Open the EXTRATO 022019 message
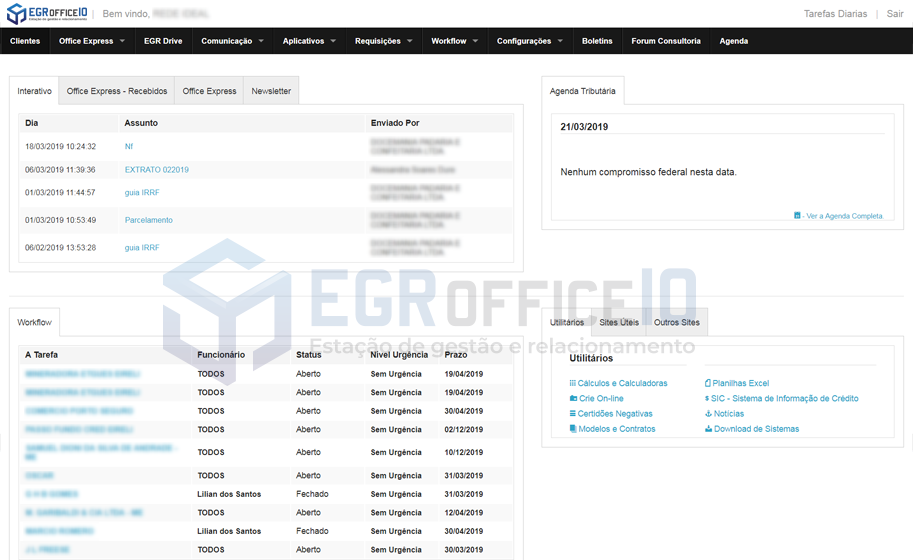 [x=157, y=169]
